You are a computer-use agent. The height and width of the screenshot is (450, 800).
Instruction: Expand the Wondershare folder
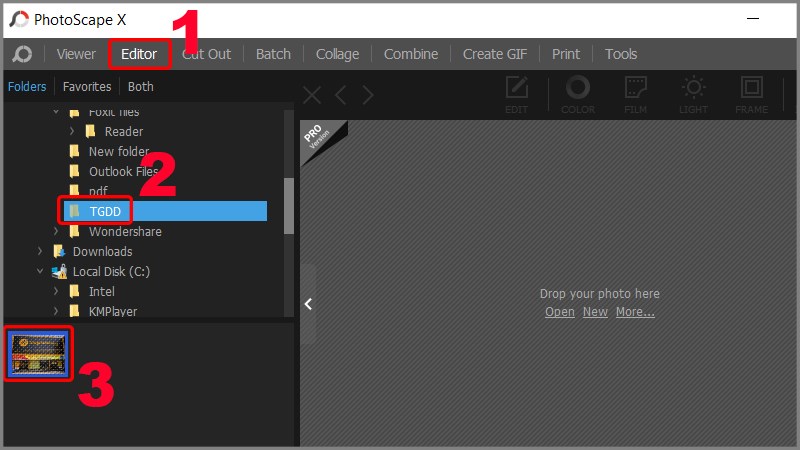click(56, 231)
